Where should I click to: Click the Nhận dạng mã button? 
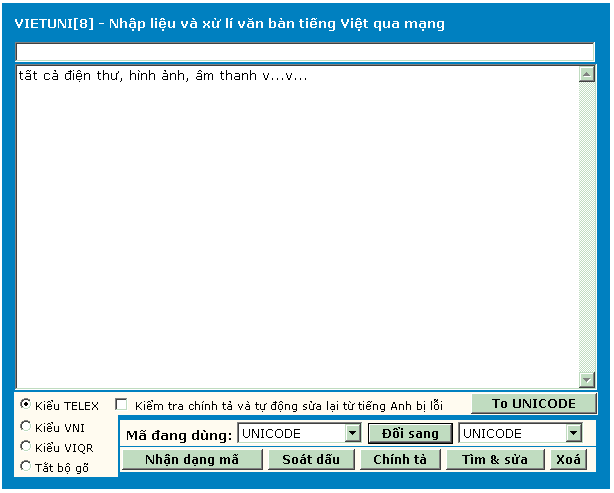click(x=192, y=460)
